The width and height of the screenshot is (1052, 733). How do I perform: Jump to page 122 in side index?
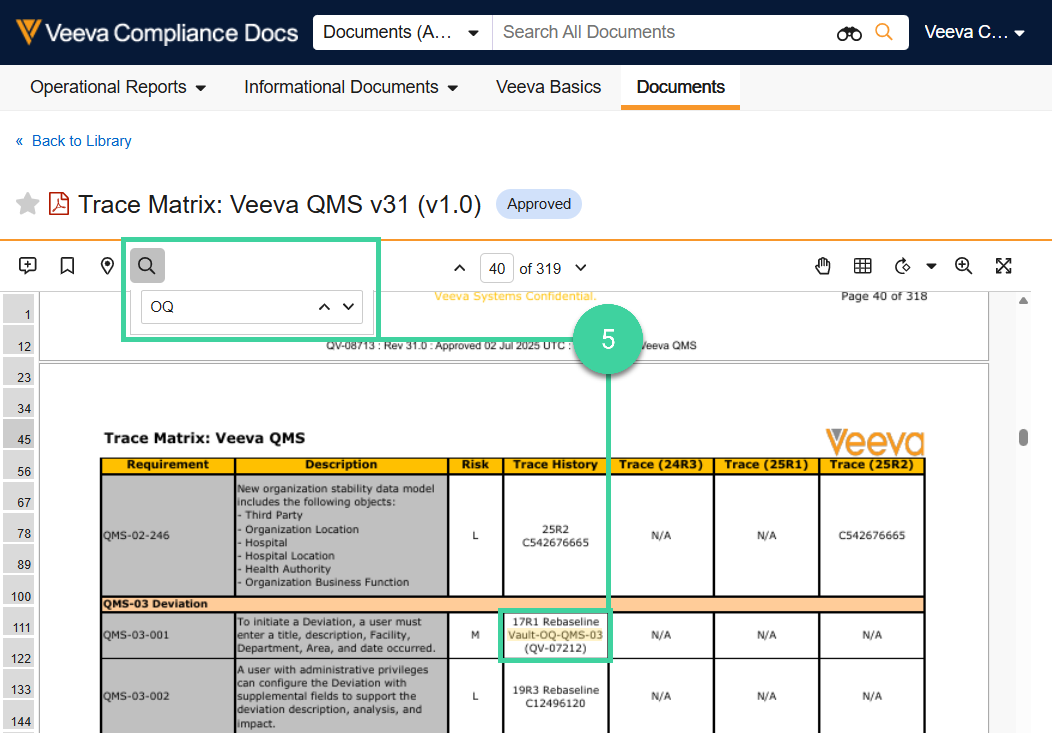point(19,653)
